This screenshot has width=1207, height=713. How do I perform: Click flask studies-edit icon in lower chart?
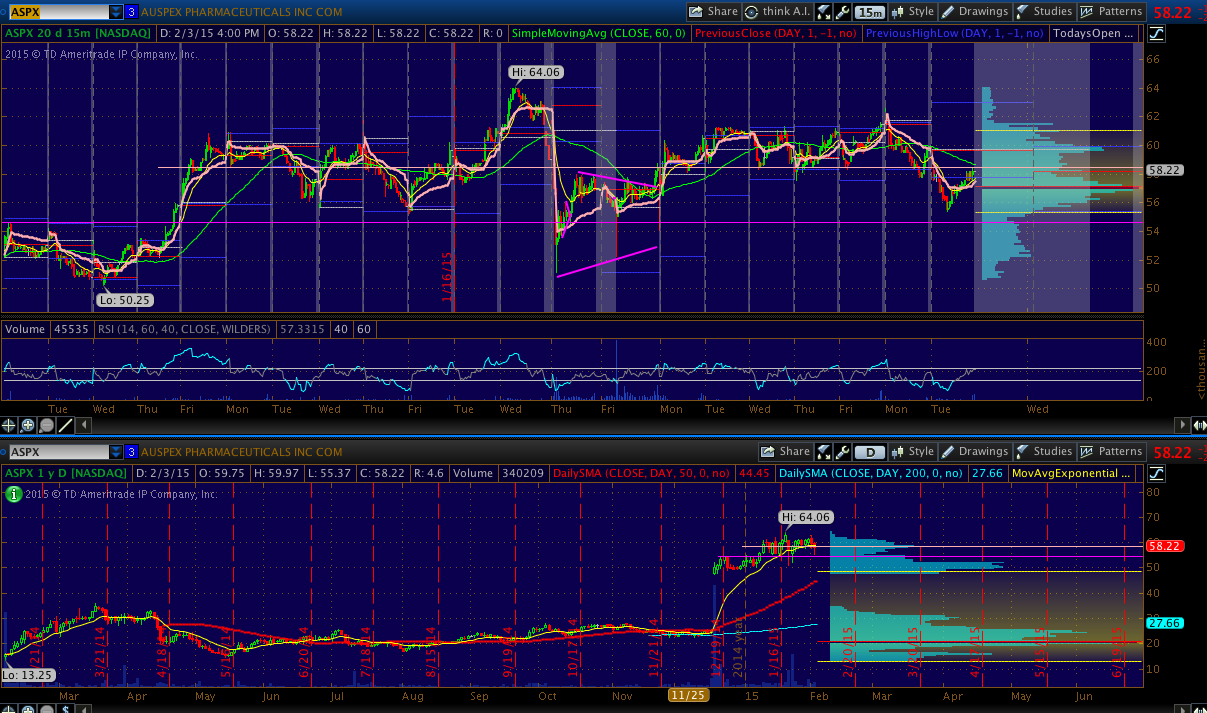tap(825, 452)
